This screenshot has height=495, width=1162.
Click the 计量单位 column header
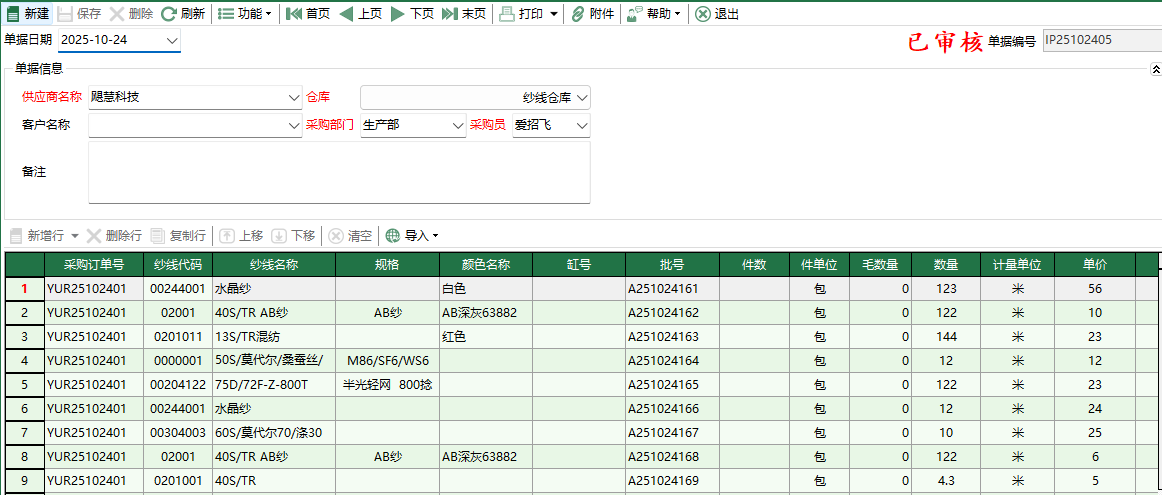(1017, 265)
